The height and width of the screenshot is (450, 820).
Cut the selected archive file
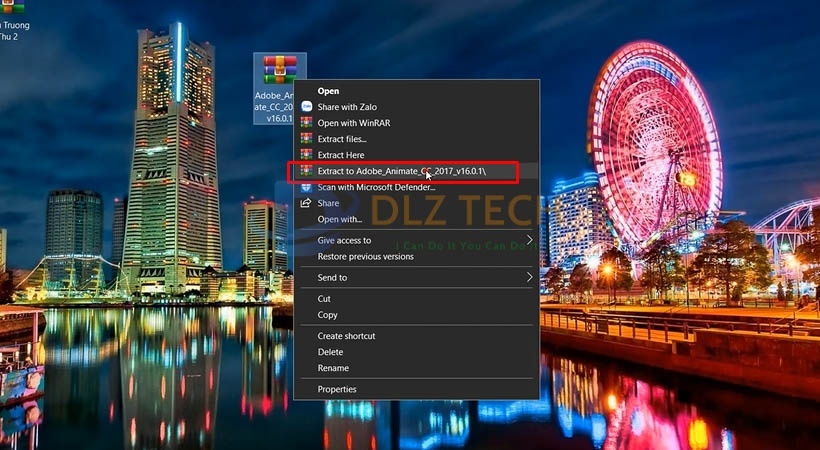[x=324, y=299]
